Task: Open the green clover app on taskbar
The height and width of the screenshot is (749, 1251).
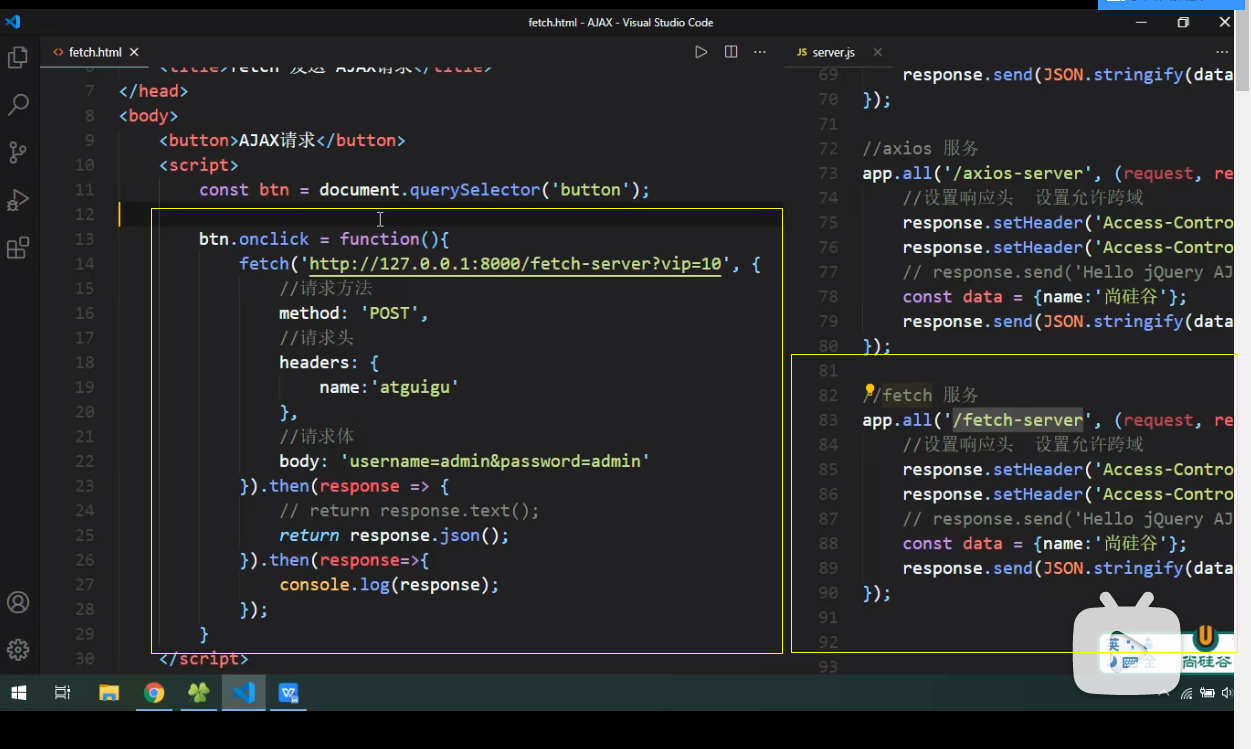Action: point(199,692)
